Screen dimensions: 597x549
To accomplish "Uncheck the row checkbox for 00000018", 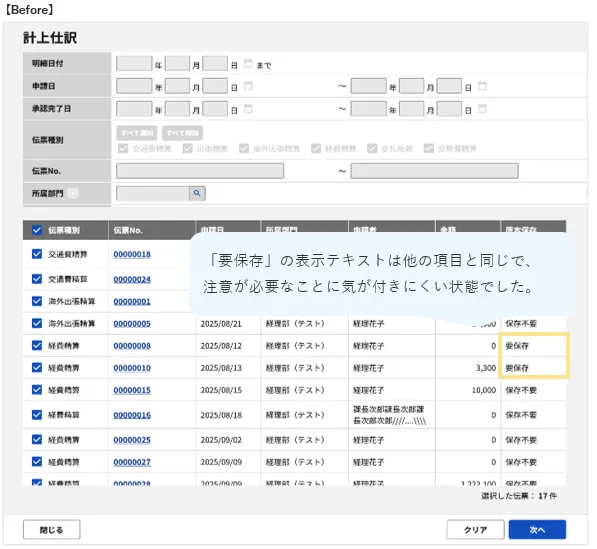I will point(37,254).
